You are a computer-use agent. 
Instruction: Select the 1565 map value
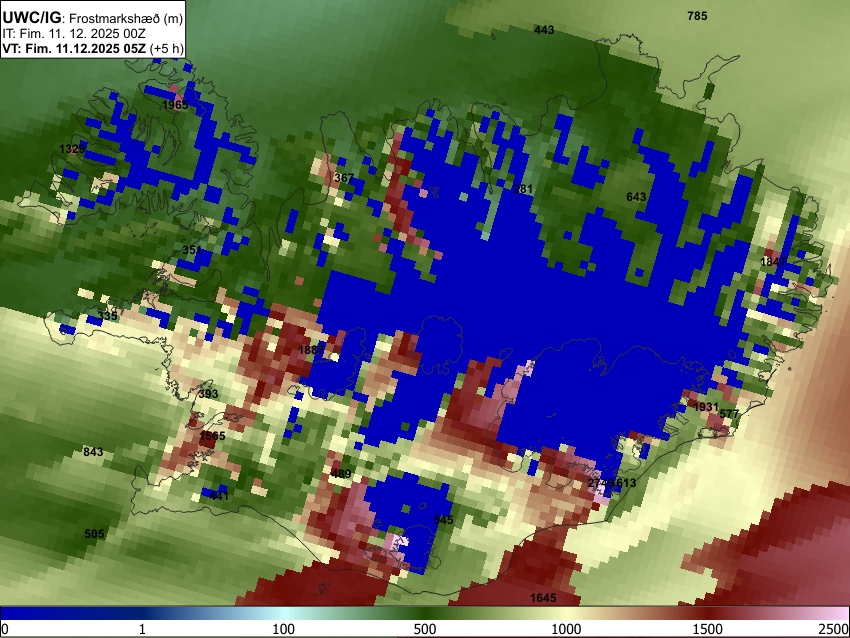click(212, 436)
